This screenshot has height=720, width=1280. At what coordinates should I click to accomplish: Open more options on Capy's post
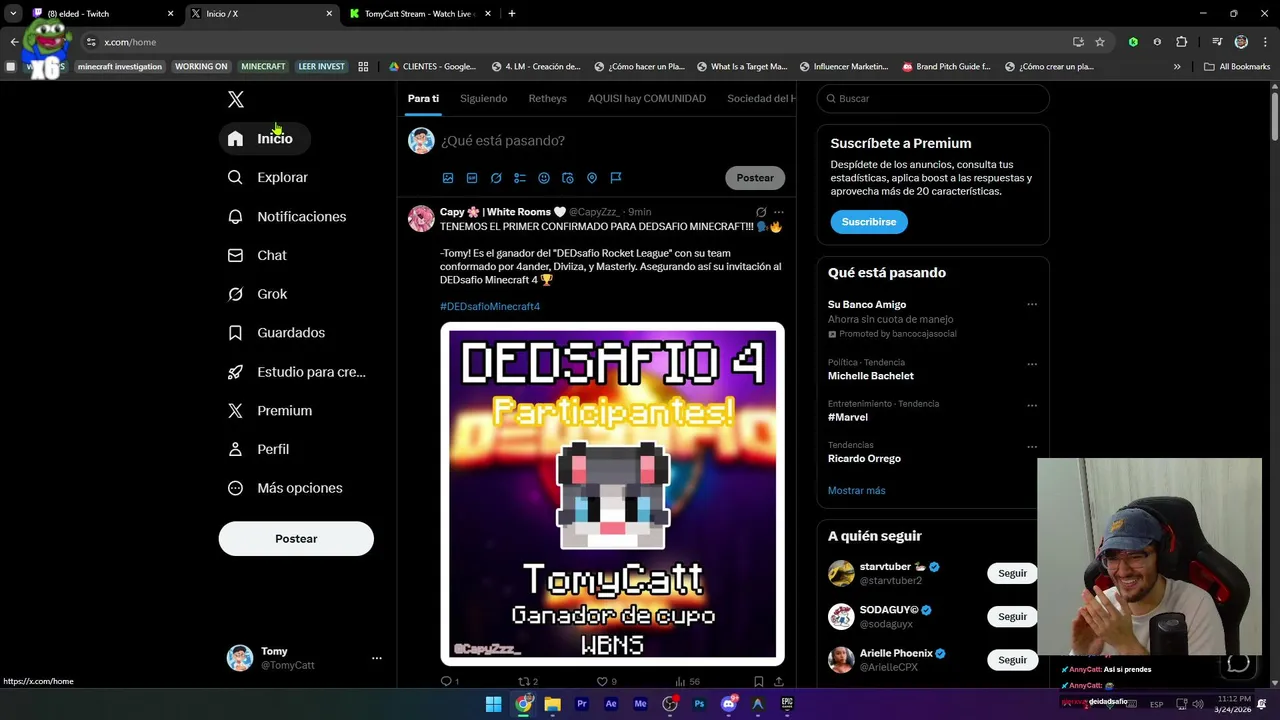click(779, 212)
